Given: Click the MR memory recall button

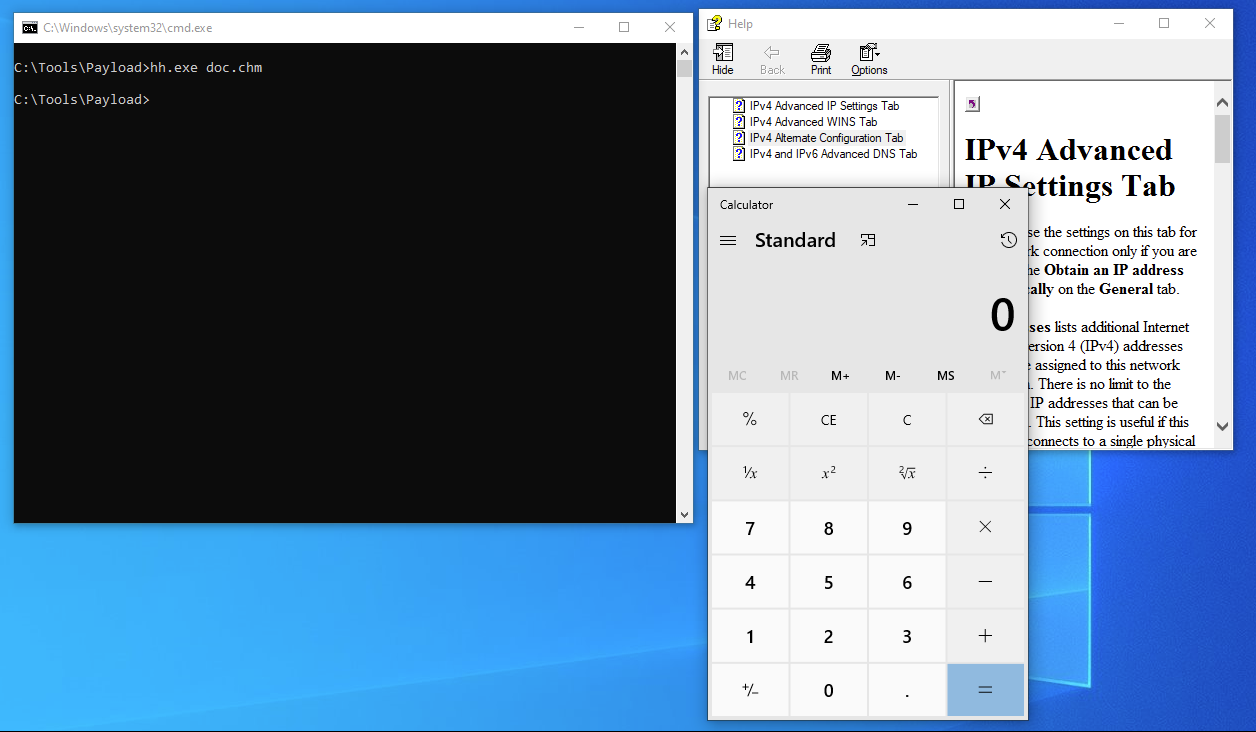Looking at the screenshot, I should 789,376.
